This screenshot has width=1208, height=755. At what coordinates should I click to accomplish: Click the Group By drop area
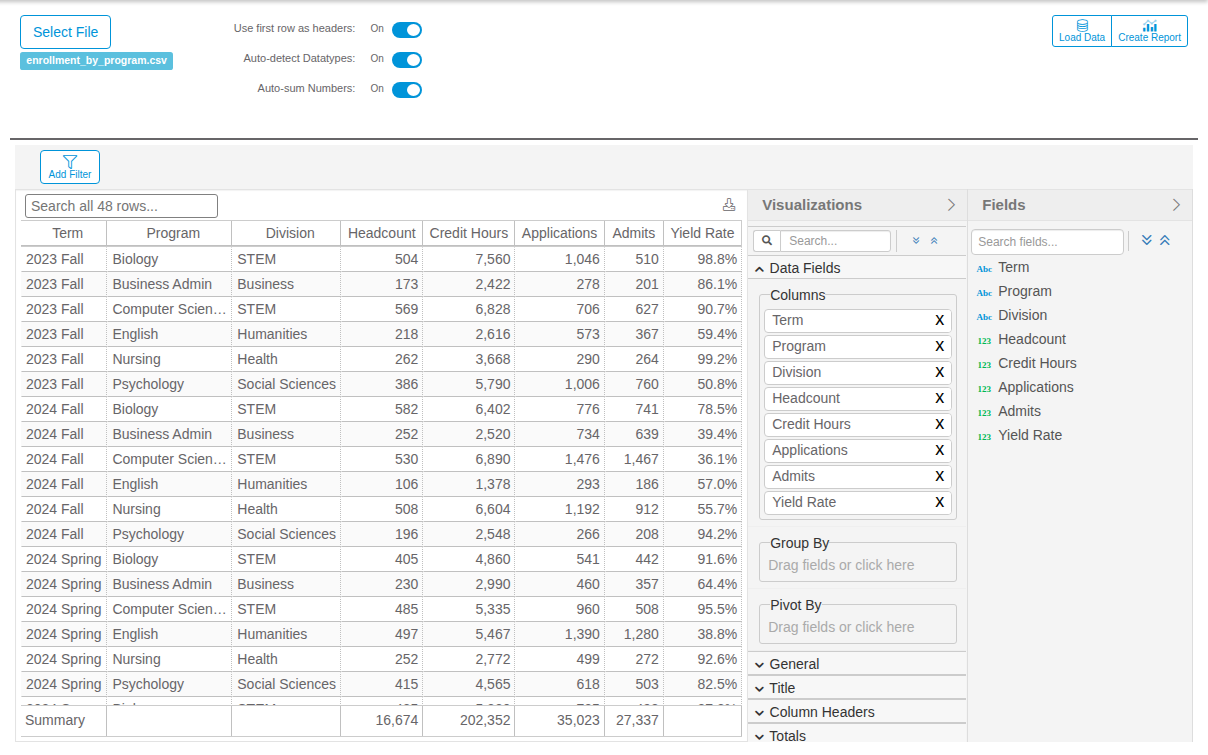(x=858, y=565)
